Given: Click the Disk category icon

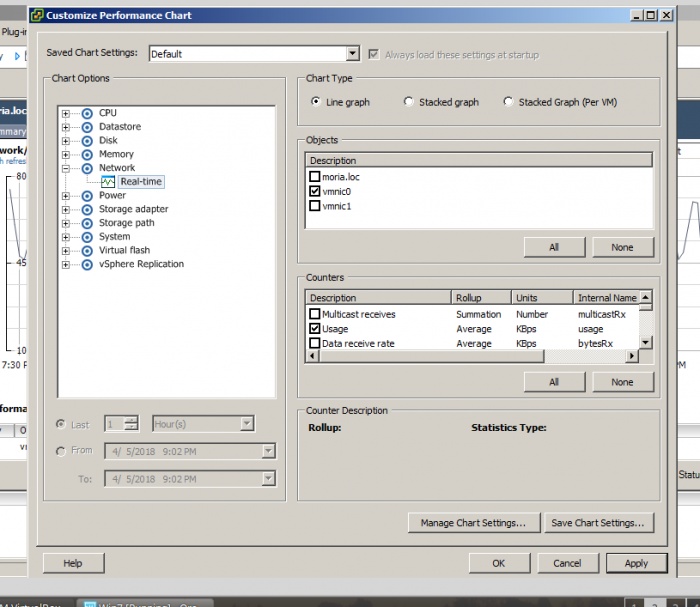Looking at the screenshot, I should pos(88,141).
